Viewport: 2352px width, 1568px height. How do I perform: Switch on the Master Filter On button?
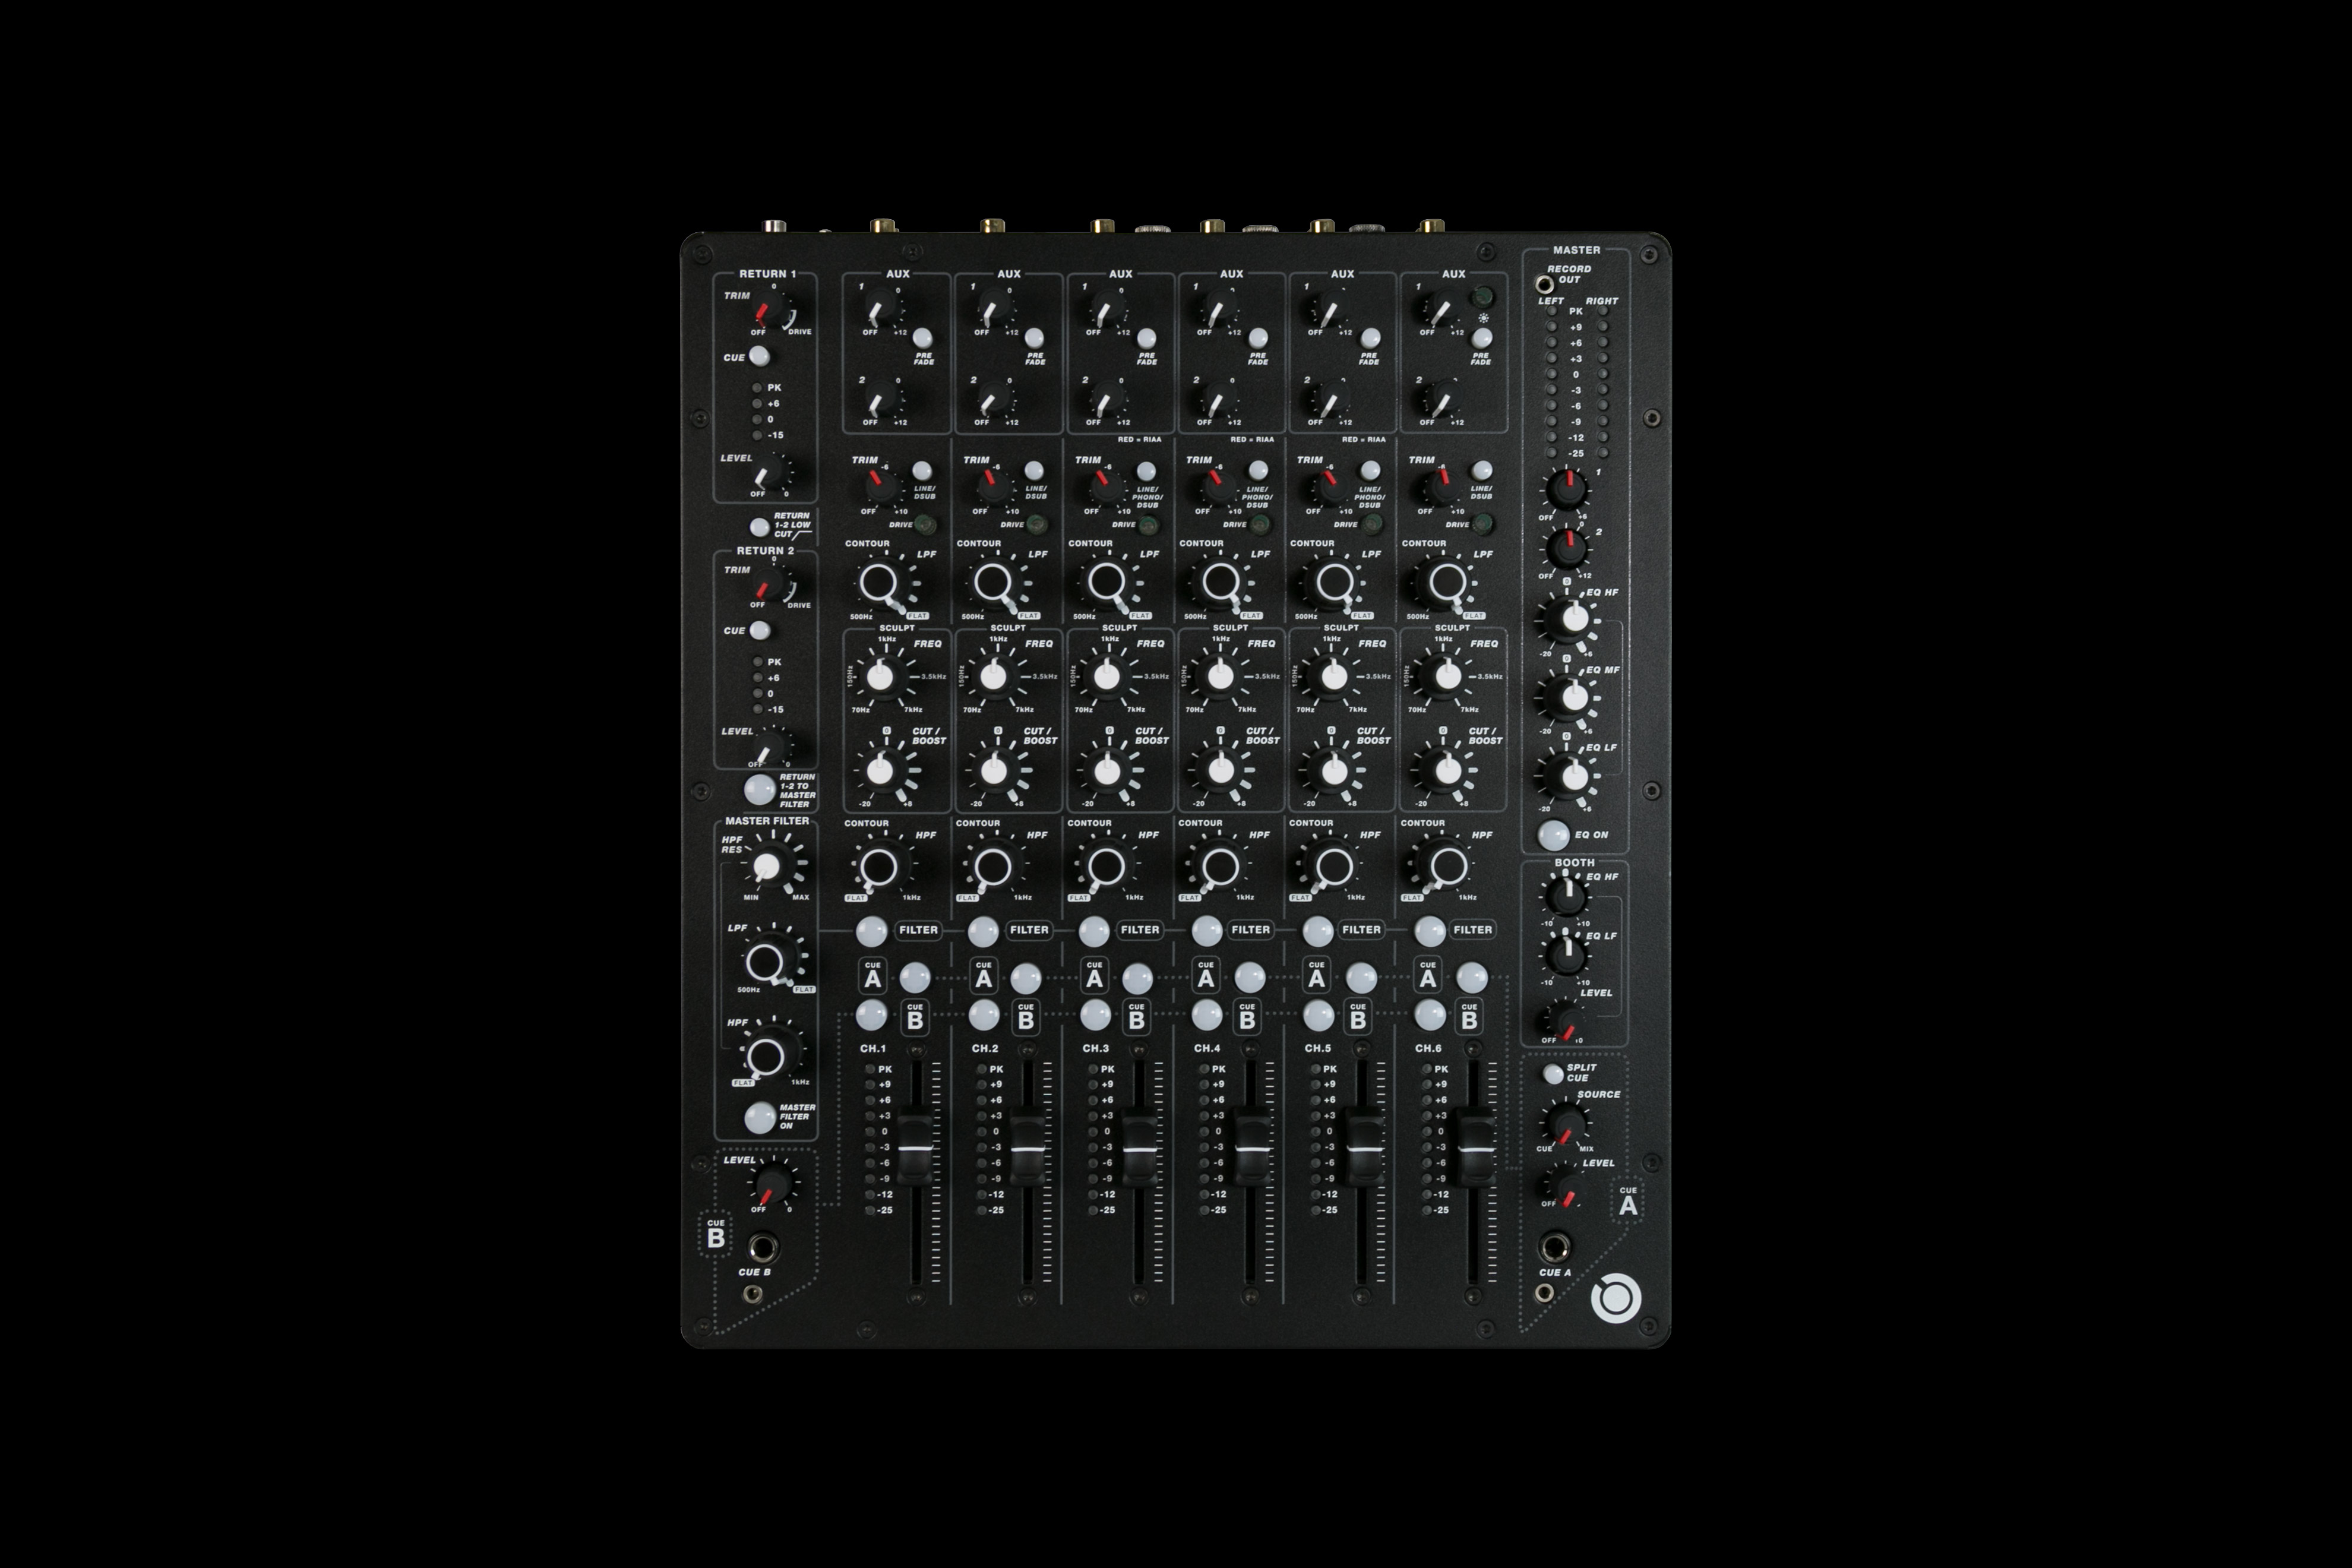pyautogui.click(x=760, y=1117)
